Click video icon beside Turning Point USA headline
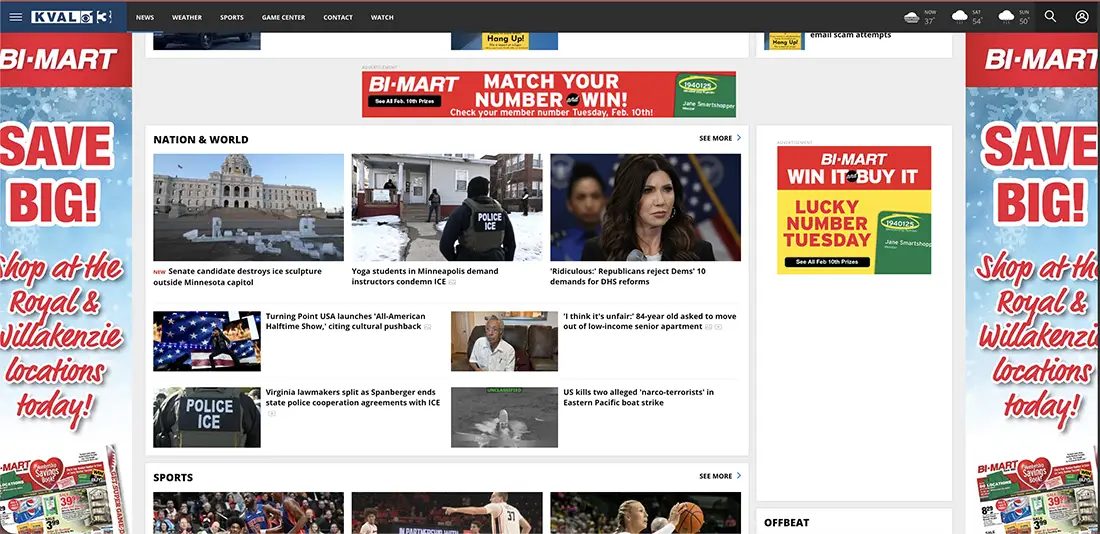Viewport: 1100px width, 534px height. pyautogui.click(x=428, y=327)
